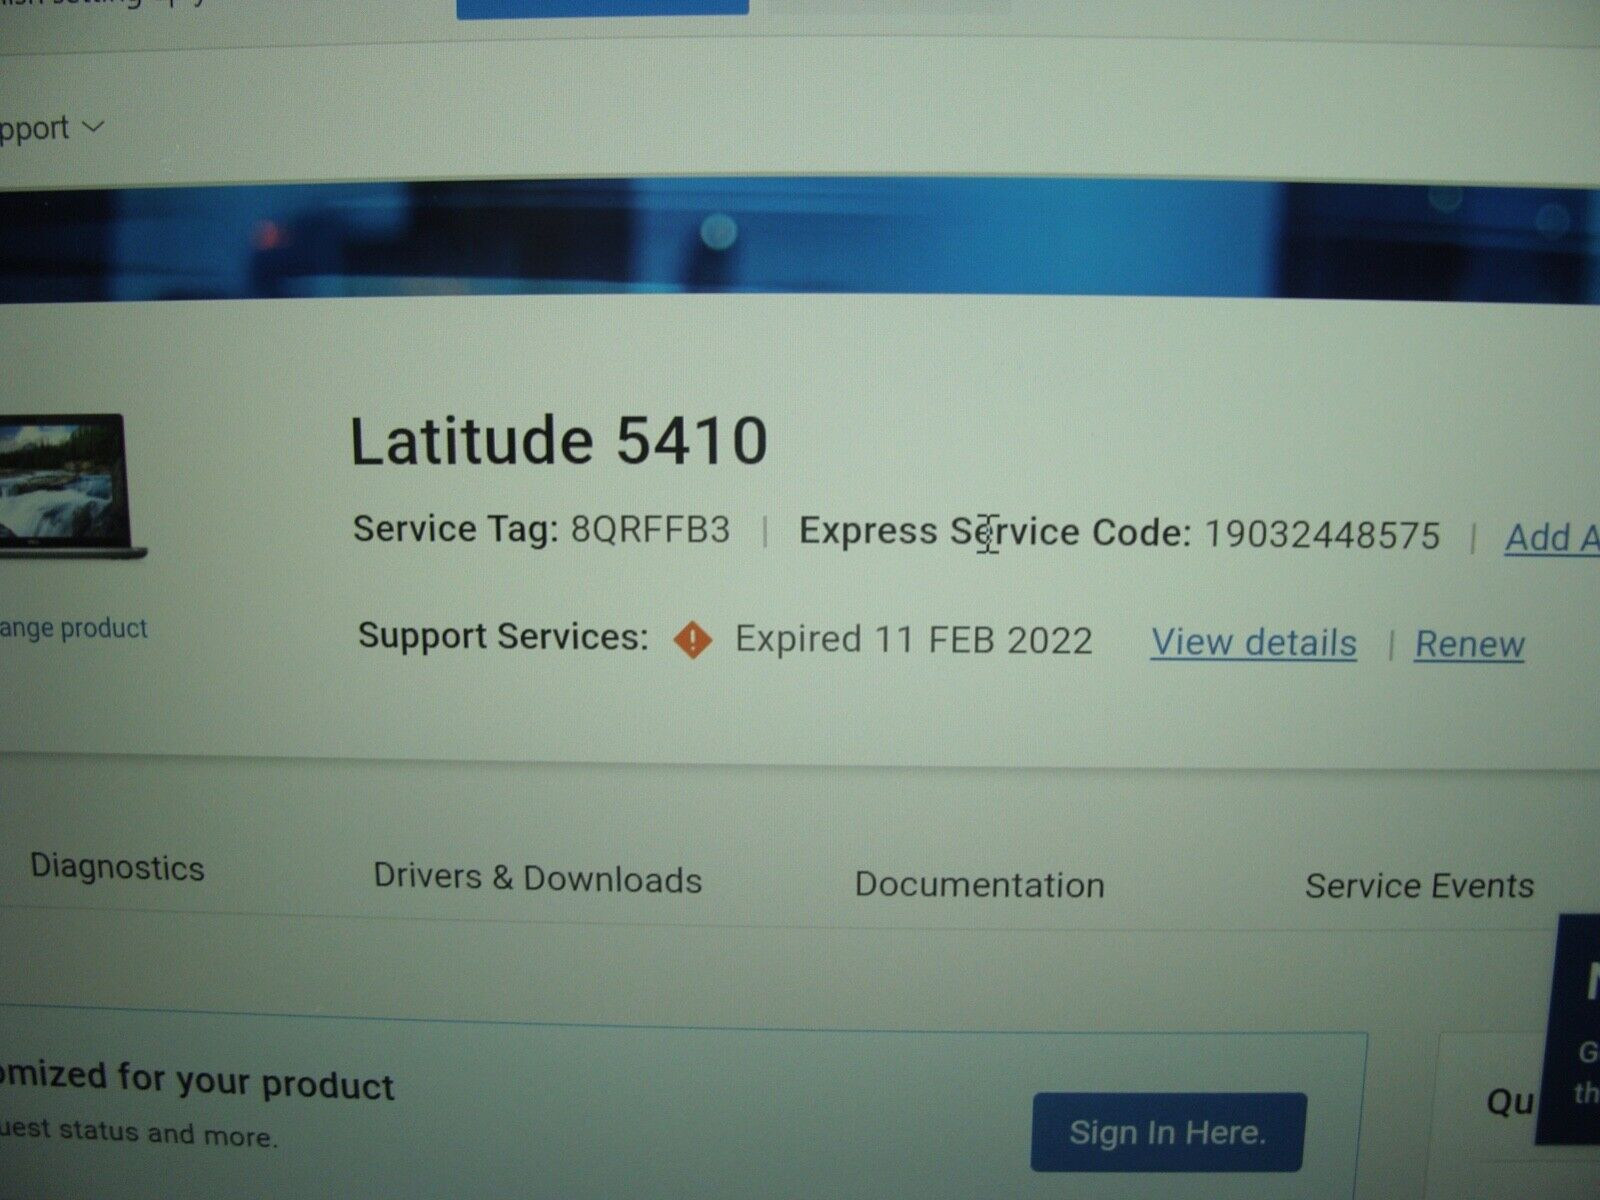The image size is (1600, 1200).
Task: Click the orange expired warning icon
Action: pos(692,639)
